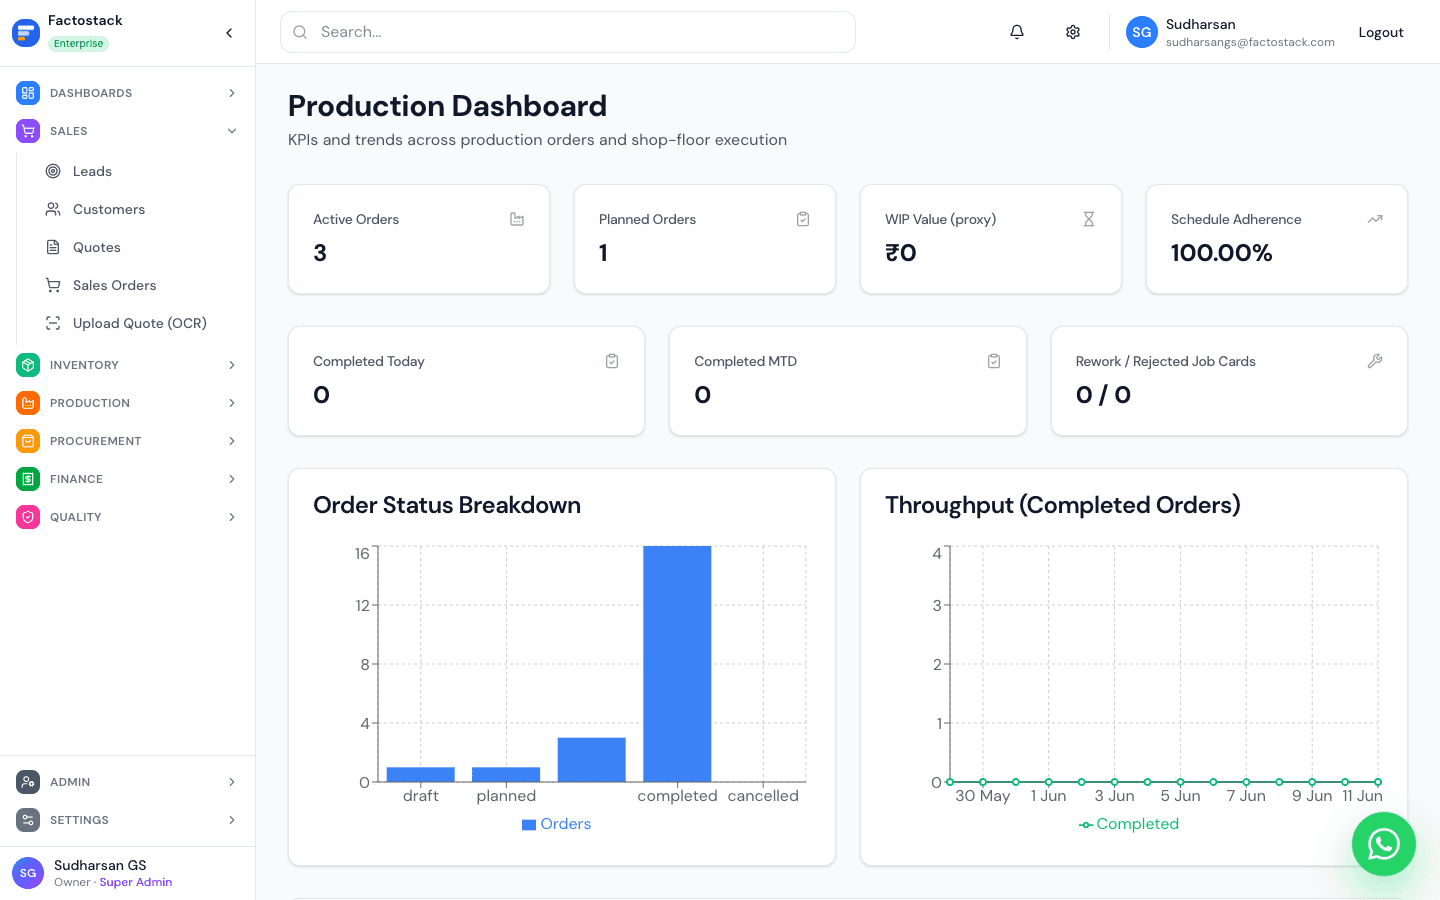Click the Planned Orders card
1440x900 pixels.
pos(705,239)
